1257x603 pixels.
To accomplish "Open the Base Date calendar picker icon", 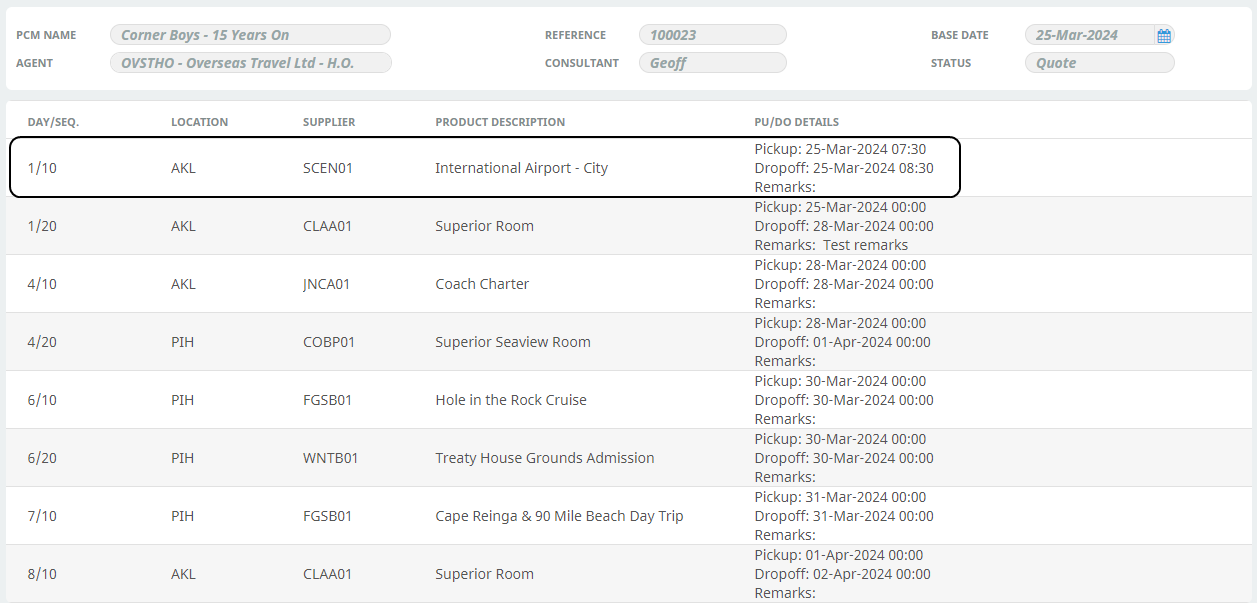I will pos(1164,36).
